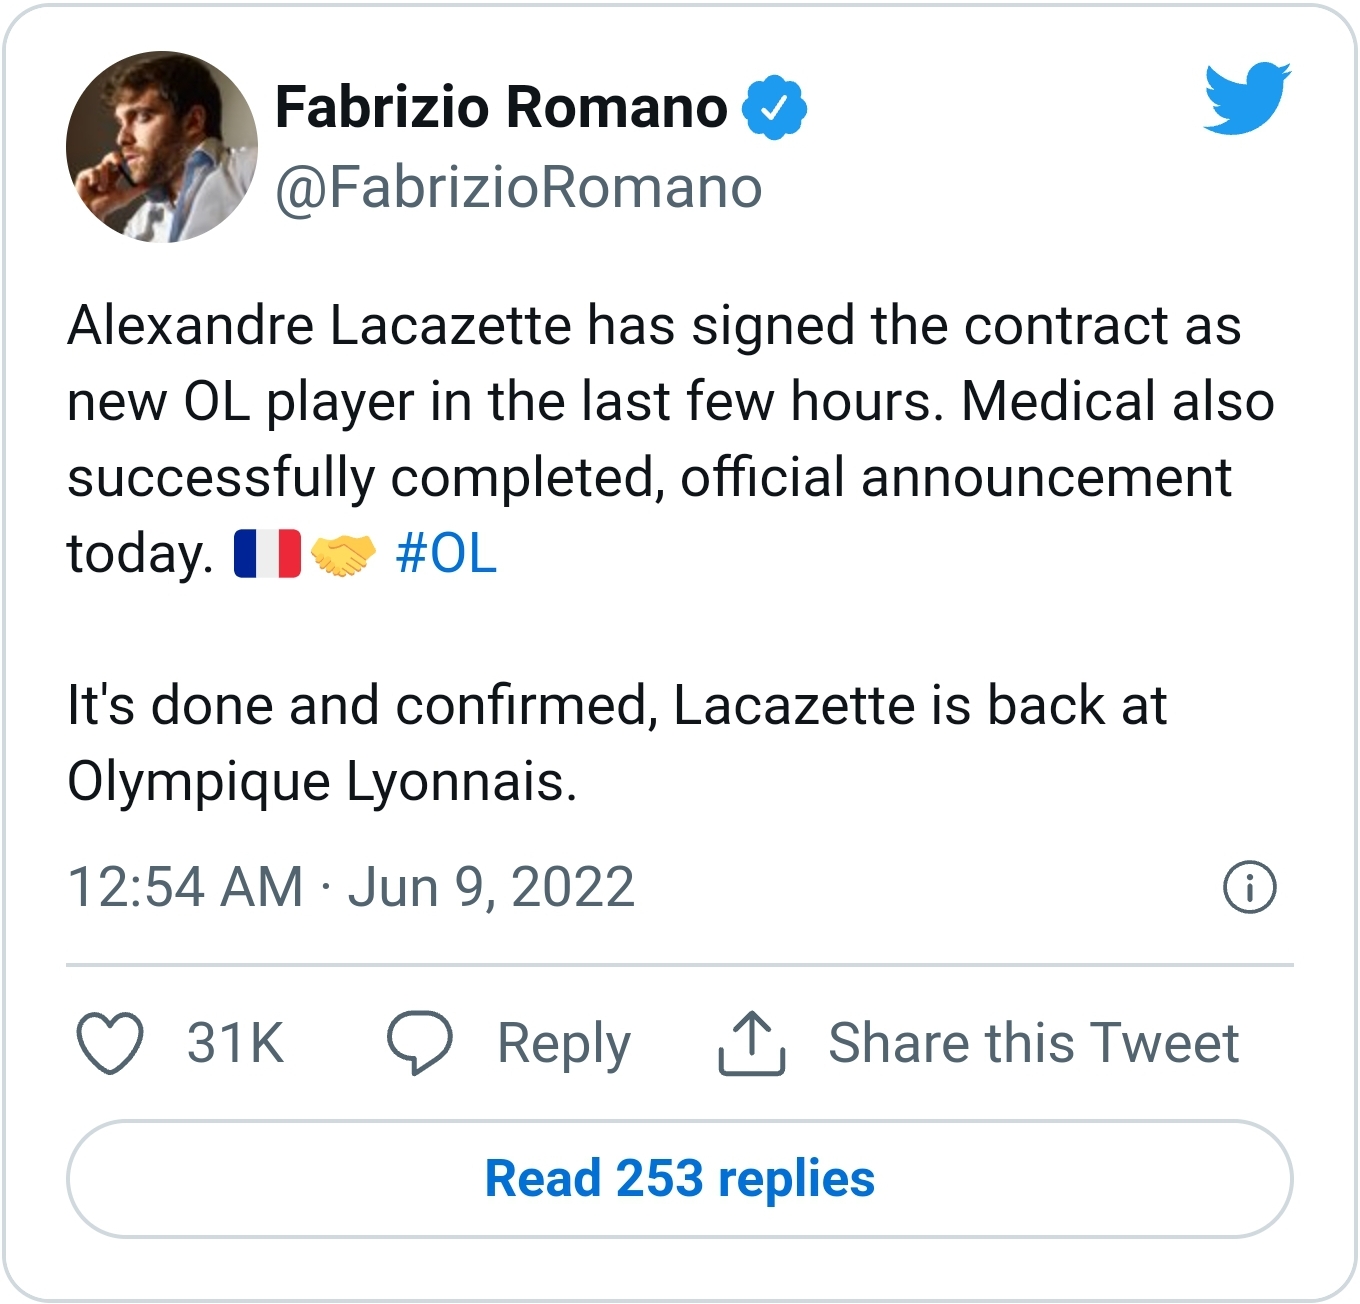
Task: Click the Twitter bird logo
Action: point(1246,98)
